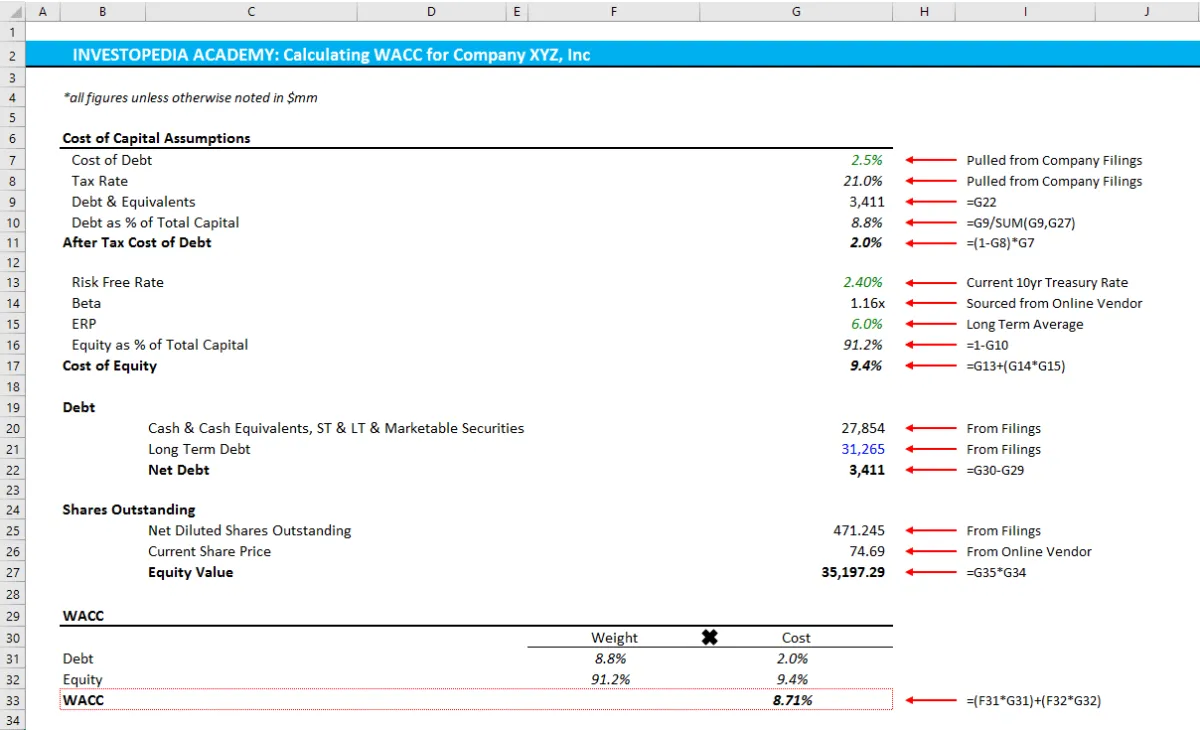The height and width of the screenshot is (730, 1200).
Task: Select row 12 header
Action: [12, 262]
